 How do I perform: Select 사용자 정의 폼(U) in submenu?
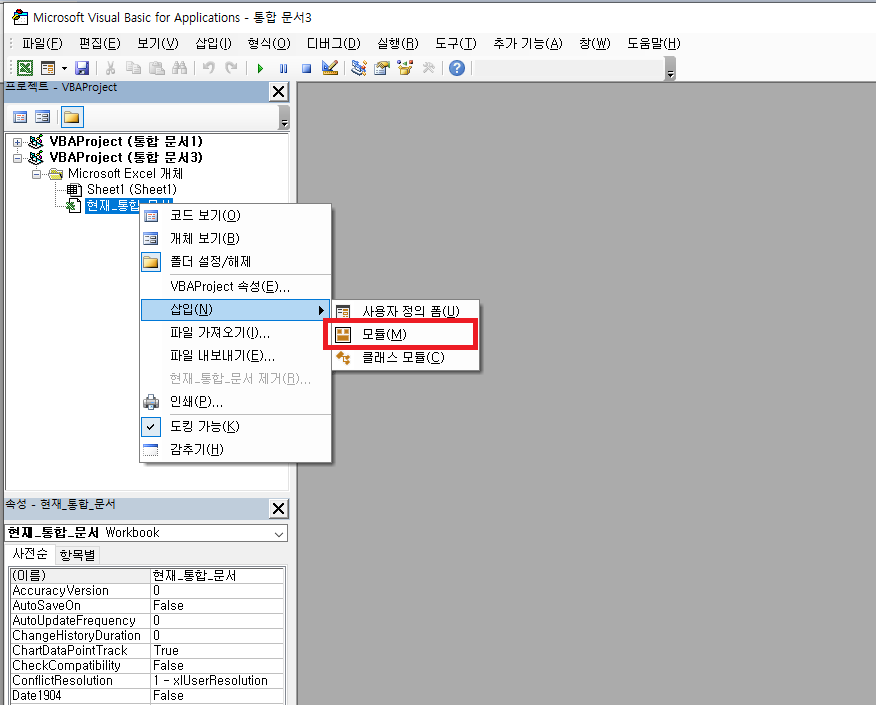coord(406,311)
